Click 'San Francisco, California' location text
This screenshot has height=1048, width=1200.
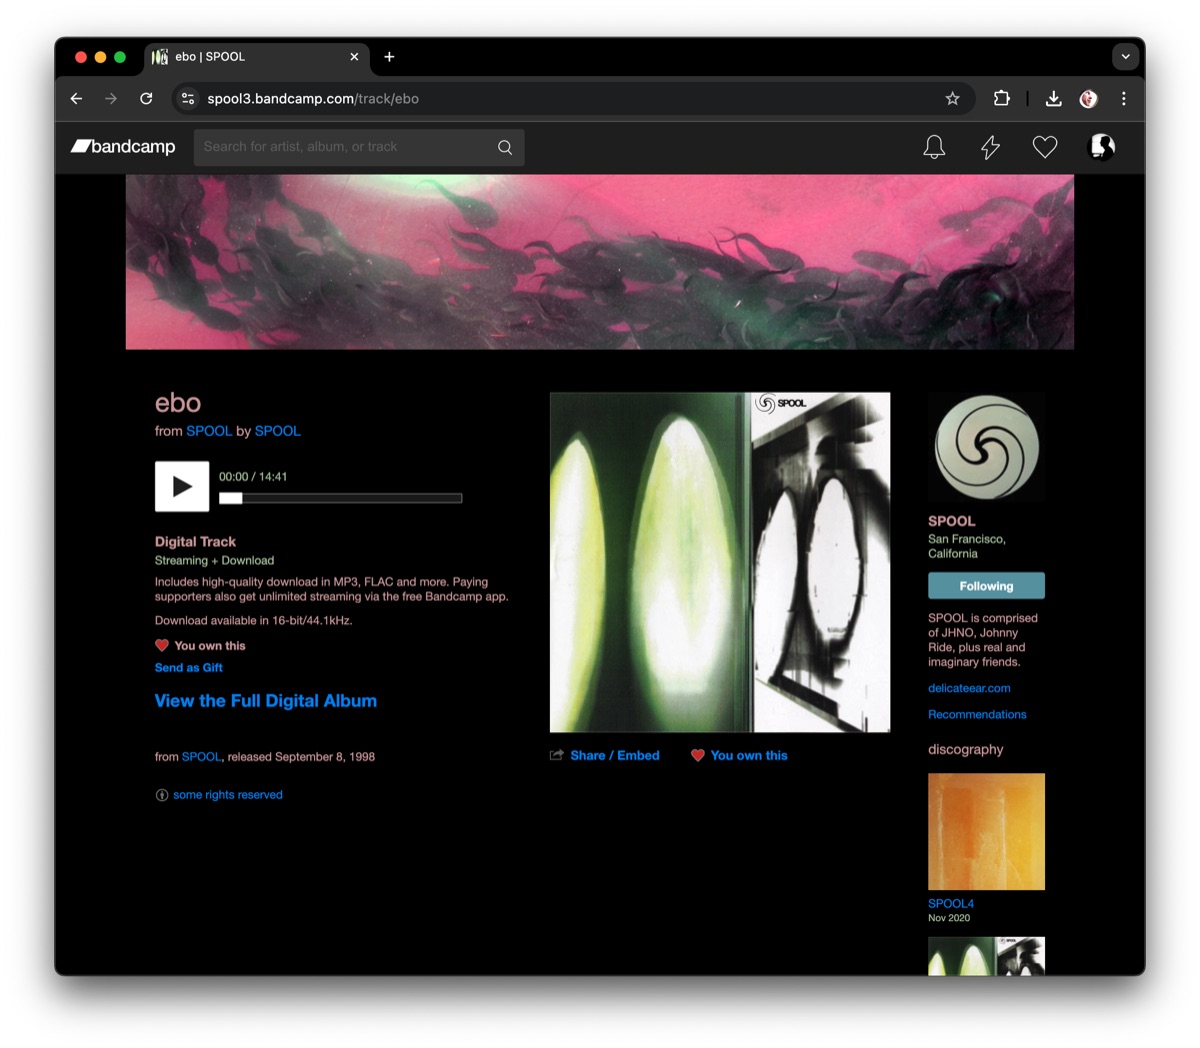[967, 546]
